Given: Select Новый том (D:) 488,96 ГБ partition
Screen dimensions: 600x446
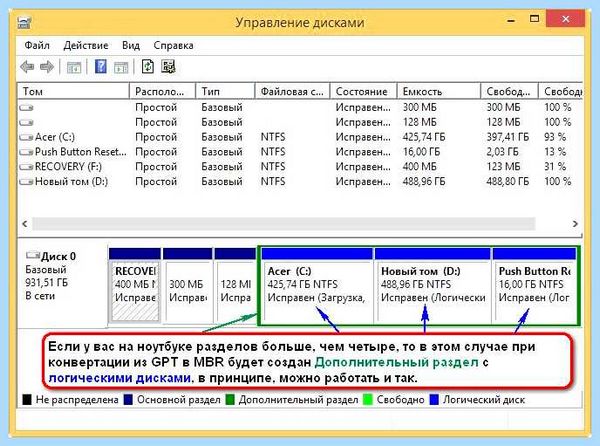Looking at the screenshot, I should pos(433,285).
